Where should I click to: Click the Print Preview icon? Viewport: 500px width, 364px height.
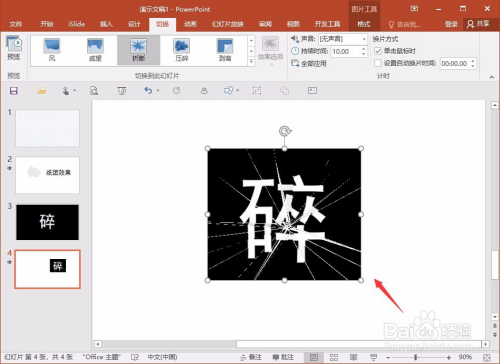(x=94, y=91)
